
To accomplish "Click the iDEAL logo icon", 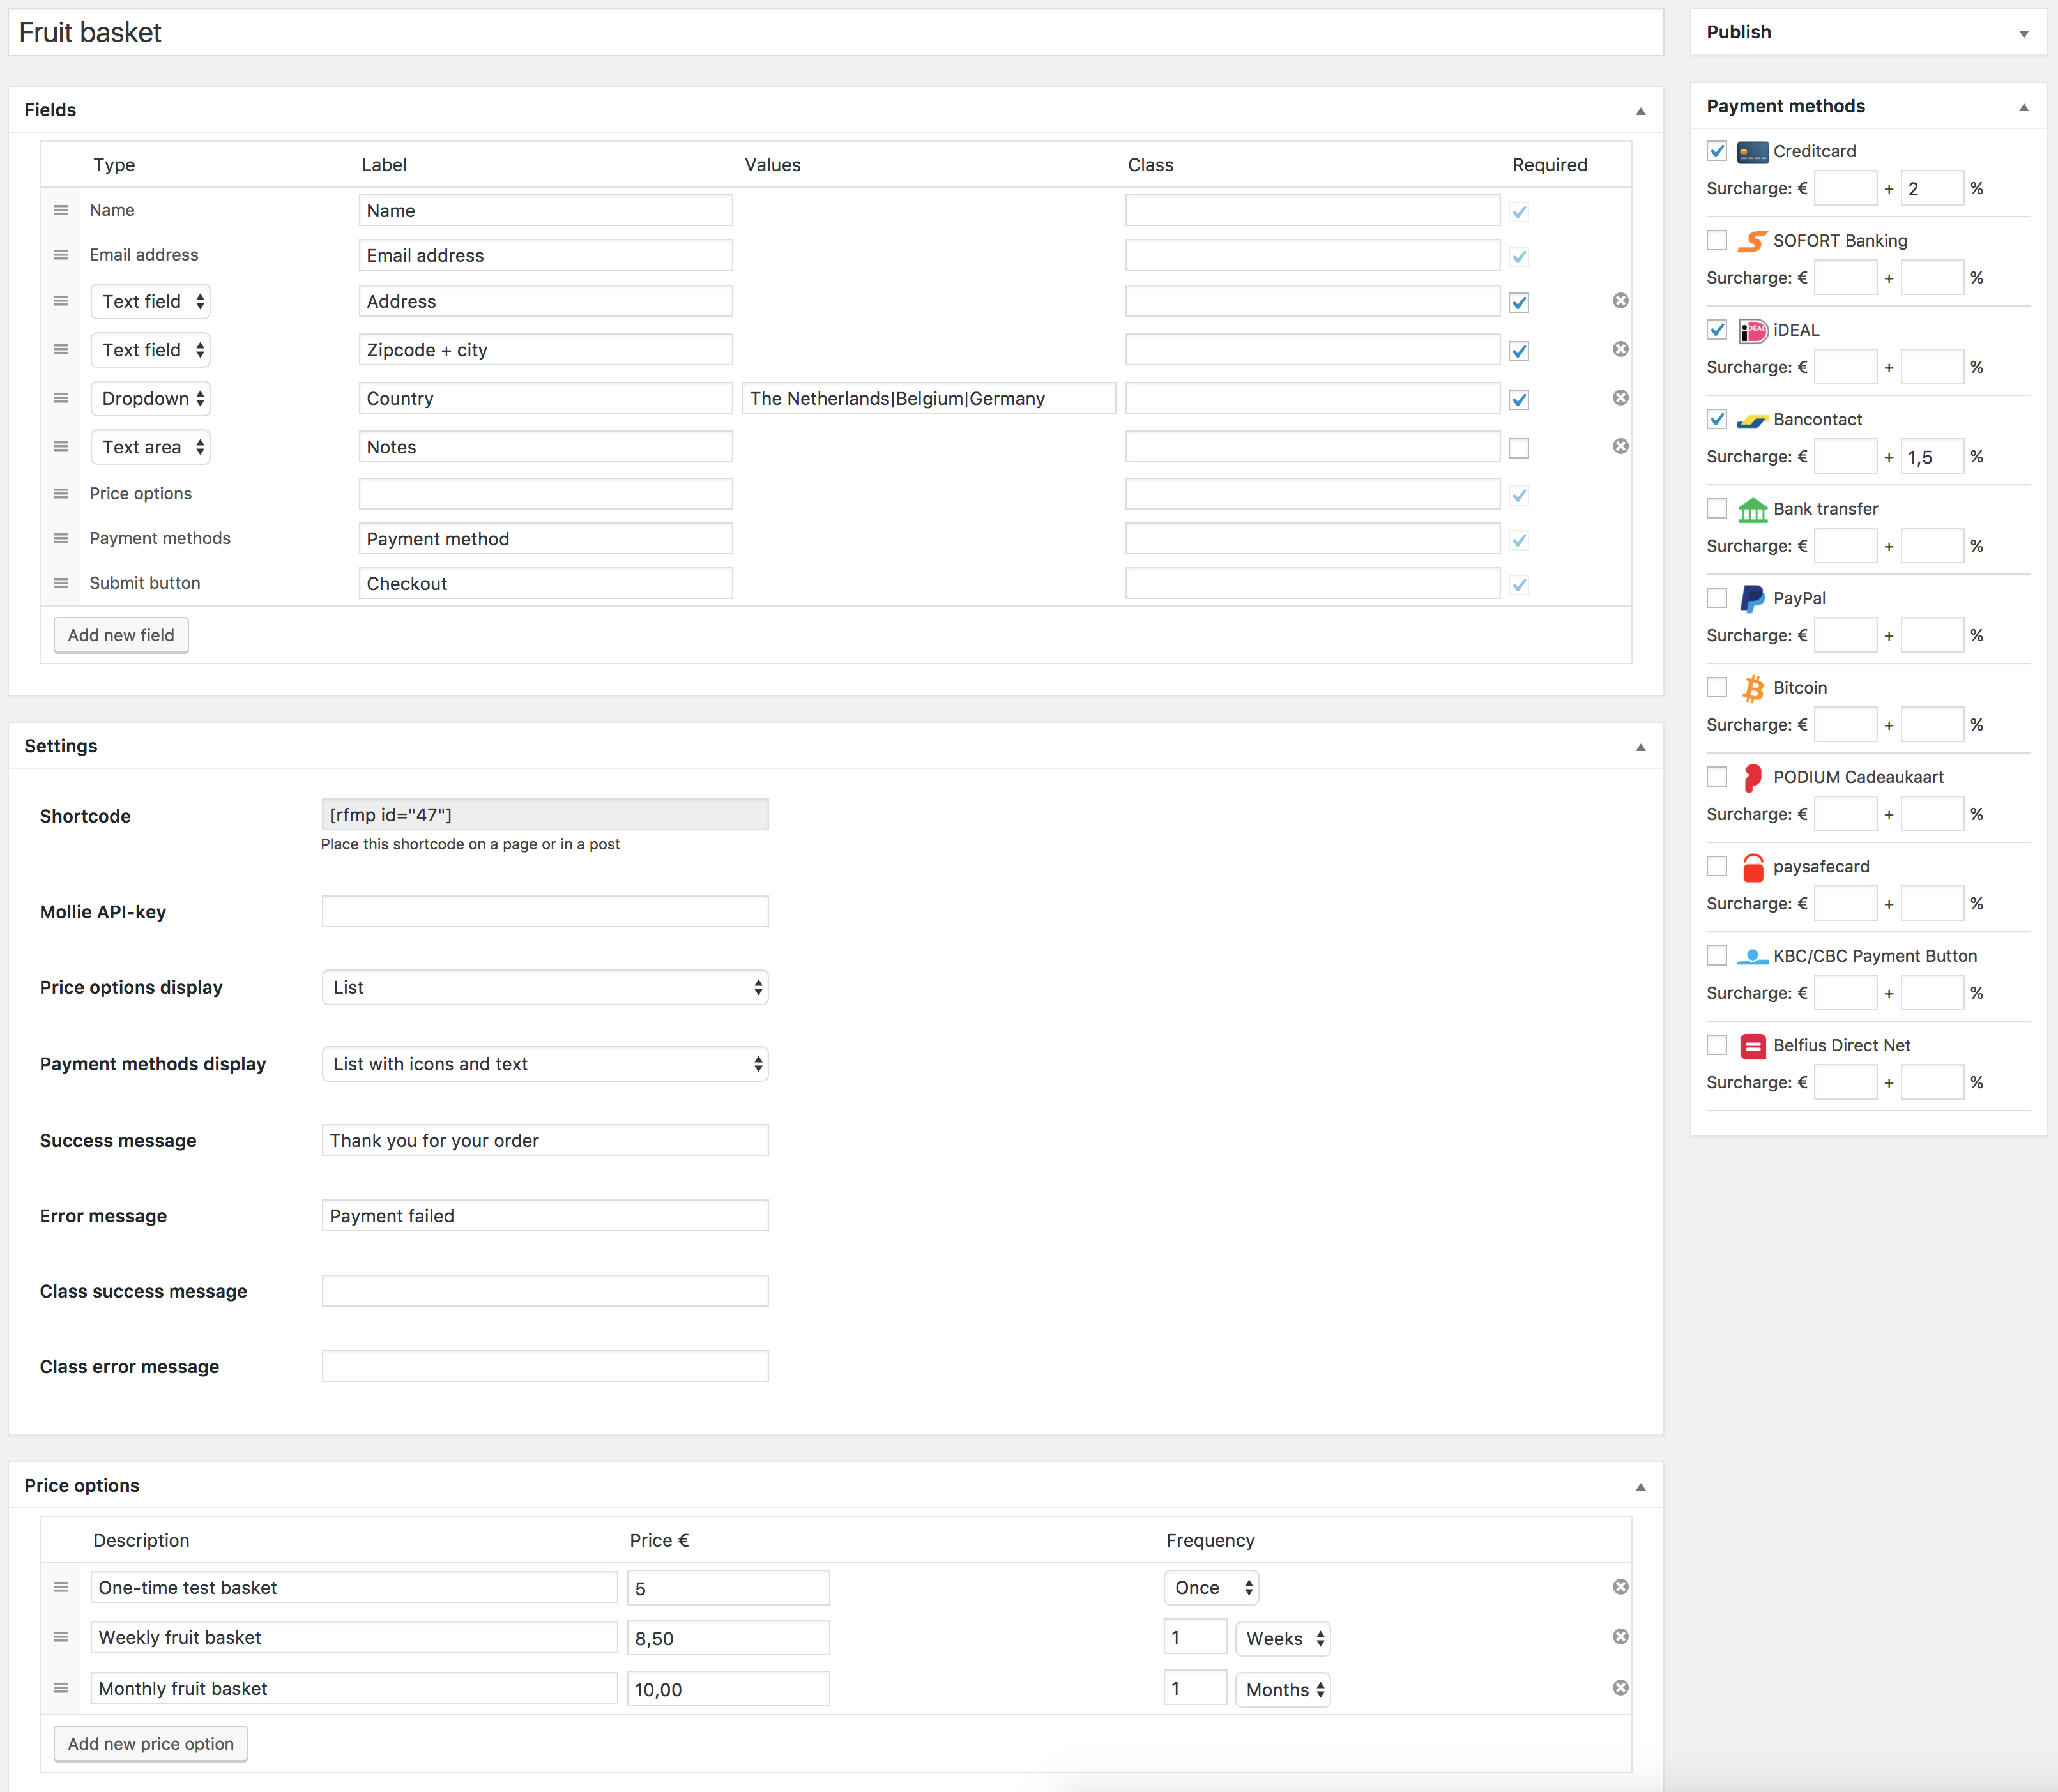I will point(1753,331).
